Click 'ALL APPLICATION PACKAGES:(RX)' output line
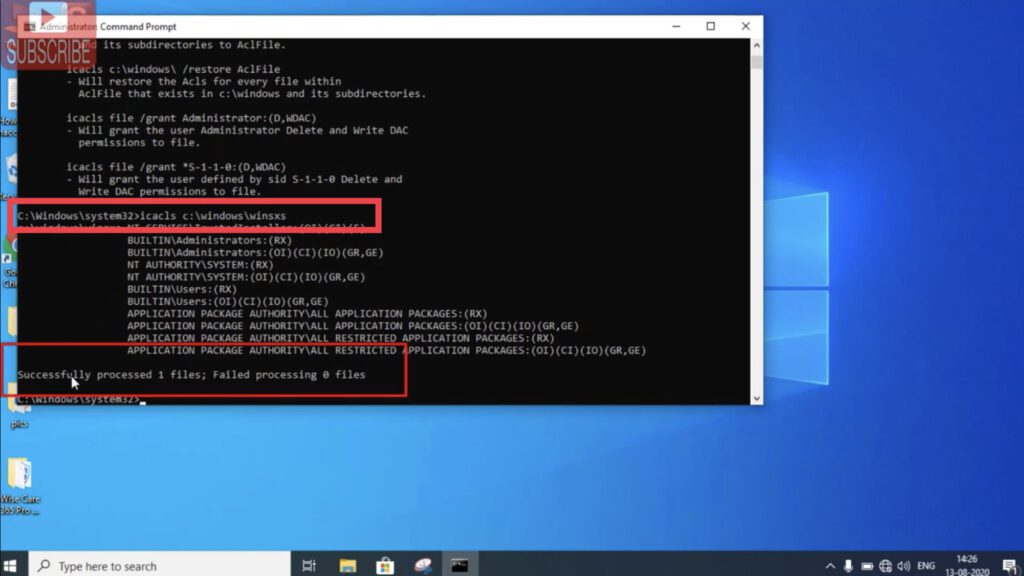 tap(308, 314)
